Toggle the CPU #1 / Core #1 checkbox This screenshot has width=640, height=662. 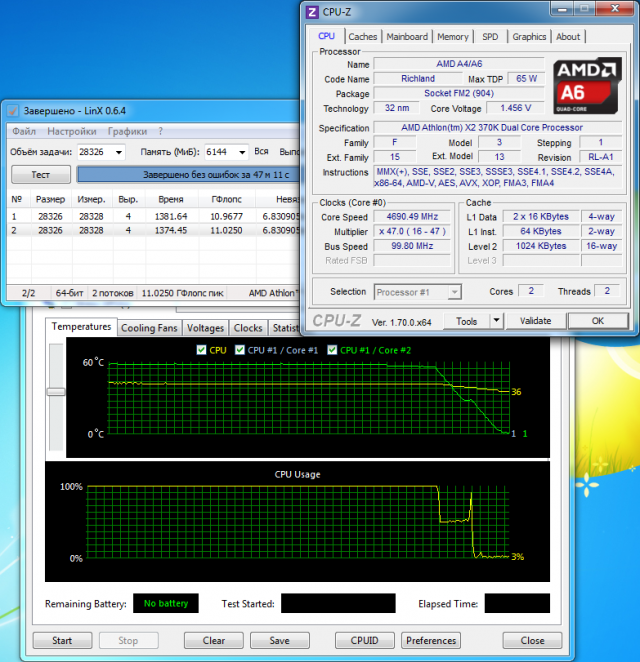(x=240, y=350)
